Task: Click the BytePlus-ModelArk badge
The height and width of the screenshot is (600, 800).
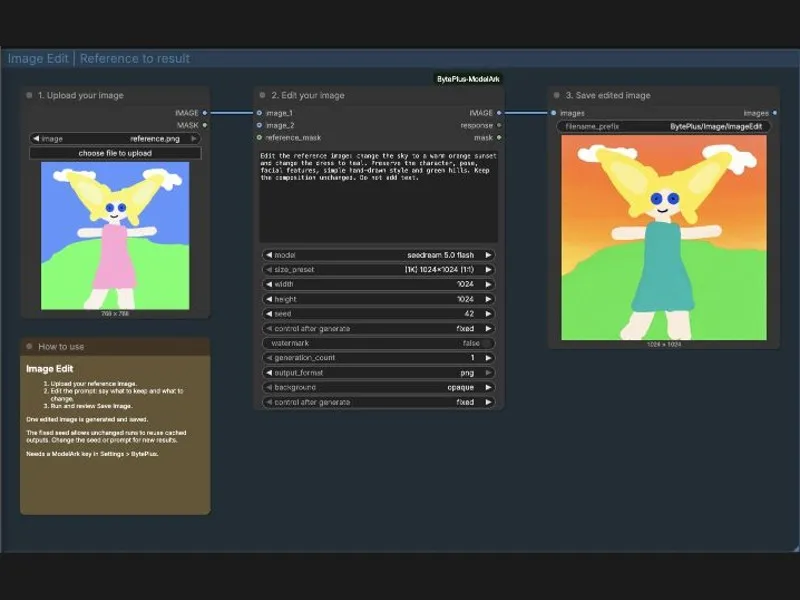Action: pos(468,79)
